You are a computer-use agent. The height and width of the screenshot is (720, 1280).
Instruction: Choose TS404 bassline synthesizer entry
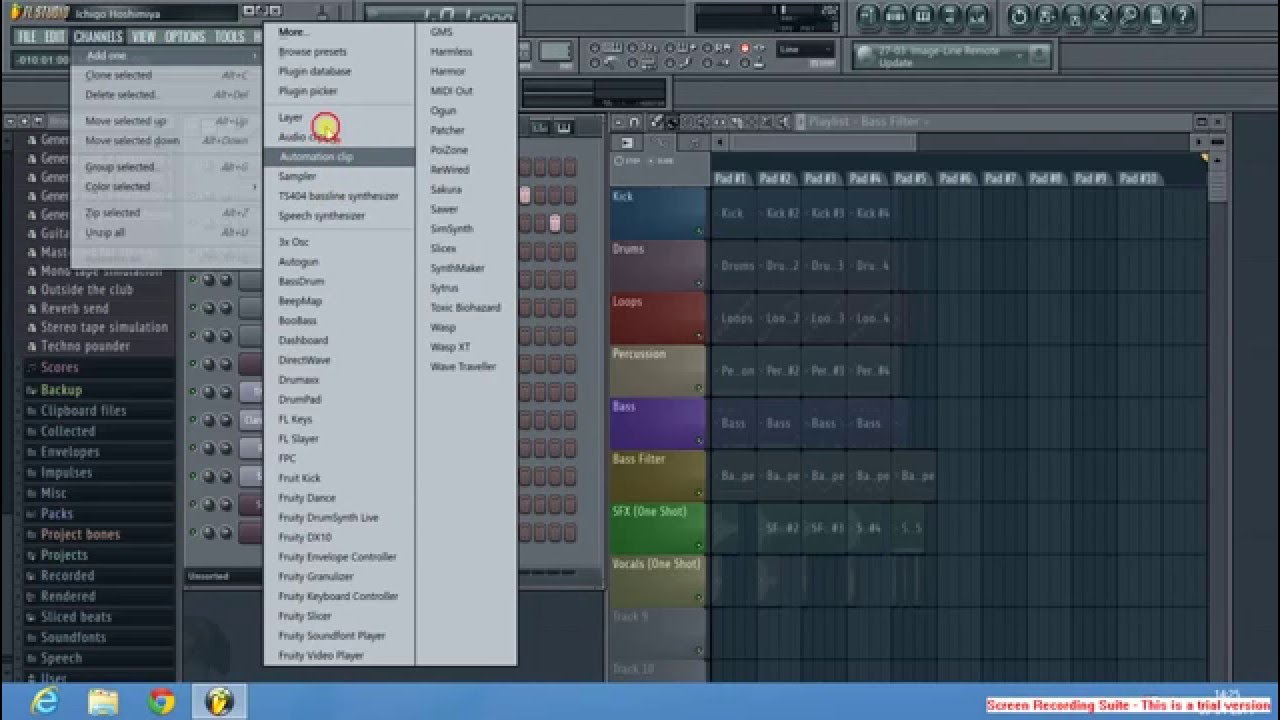[x=339, y=196]
